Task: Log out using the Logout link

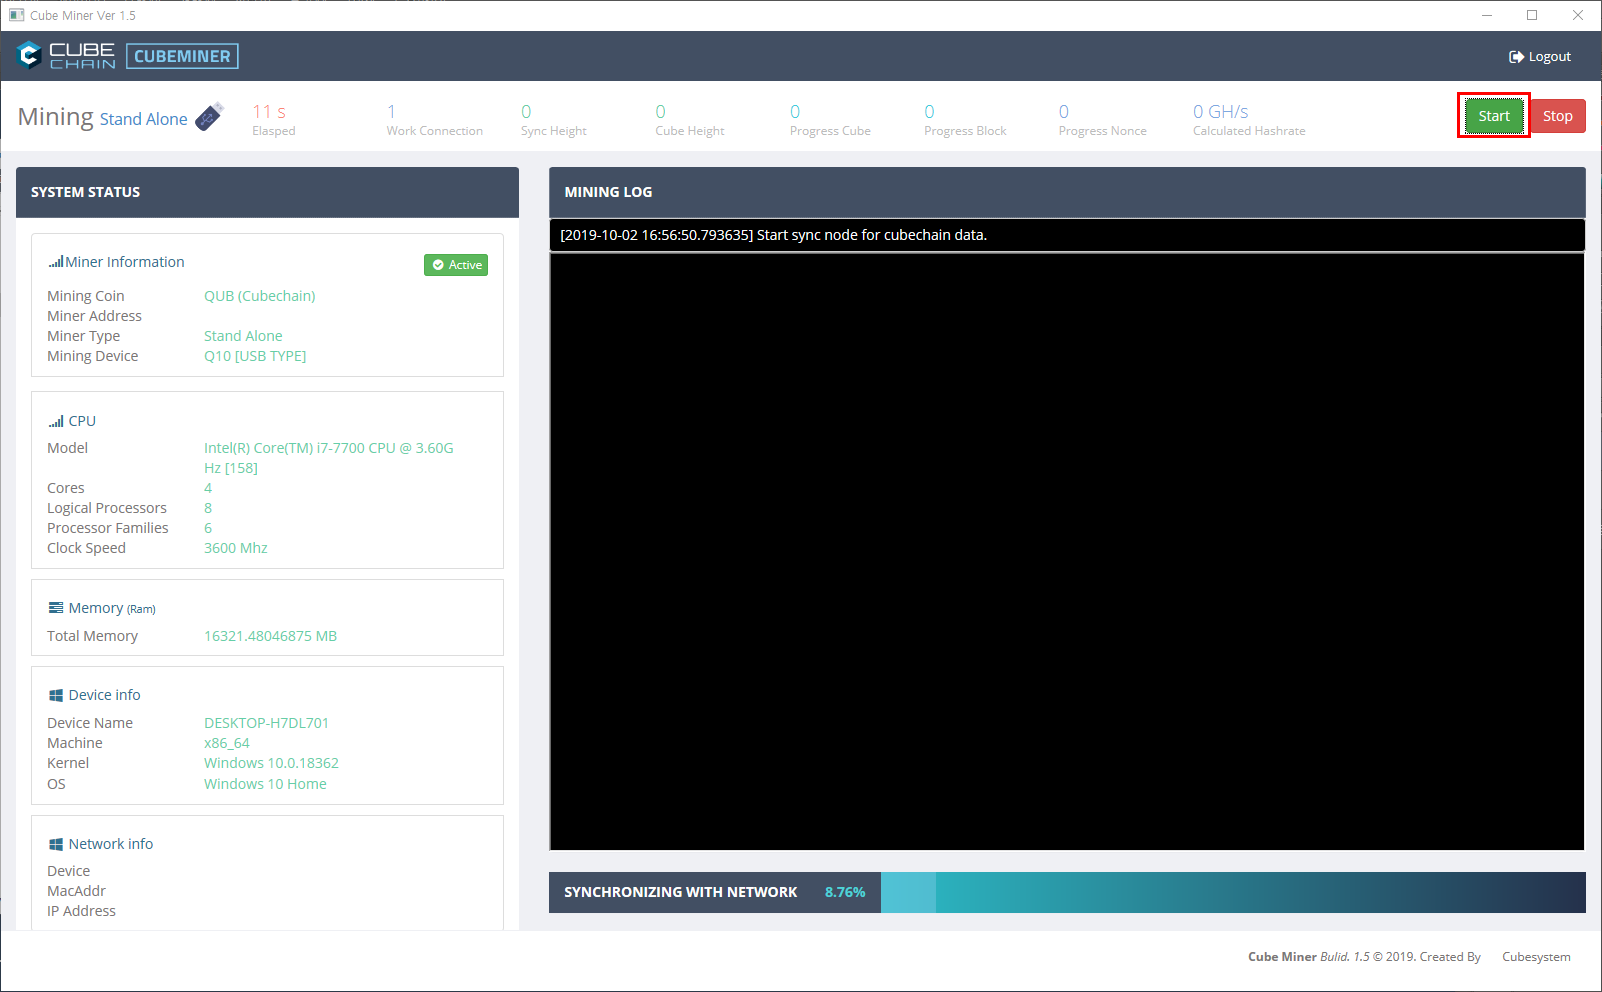Action: tap(1540, 57)
